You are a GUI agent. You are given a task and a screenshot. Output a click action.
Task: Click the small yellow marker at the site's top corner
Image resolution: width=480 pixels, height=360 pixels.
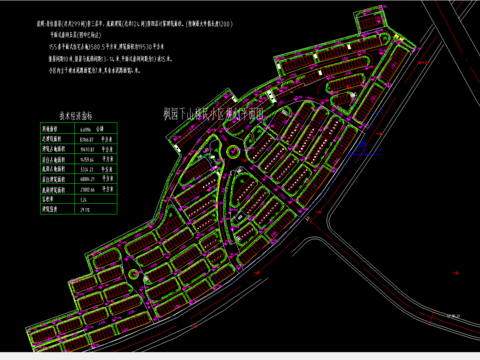click(398, 38)
